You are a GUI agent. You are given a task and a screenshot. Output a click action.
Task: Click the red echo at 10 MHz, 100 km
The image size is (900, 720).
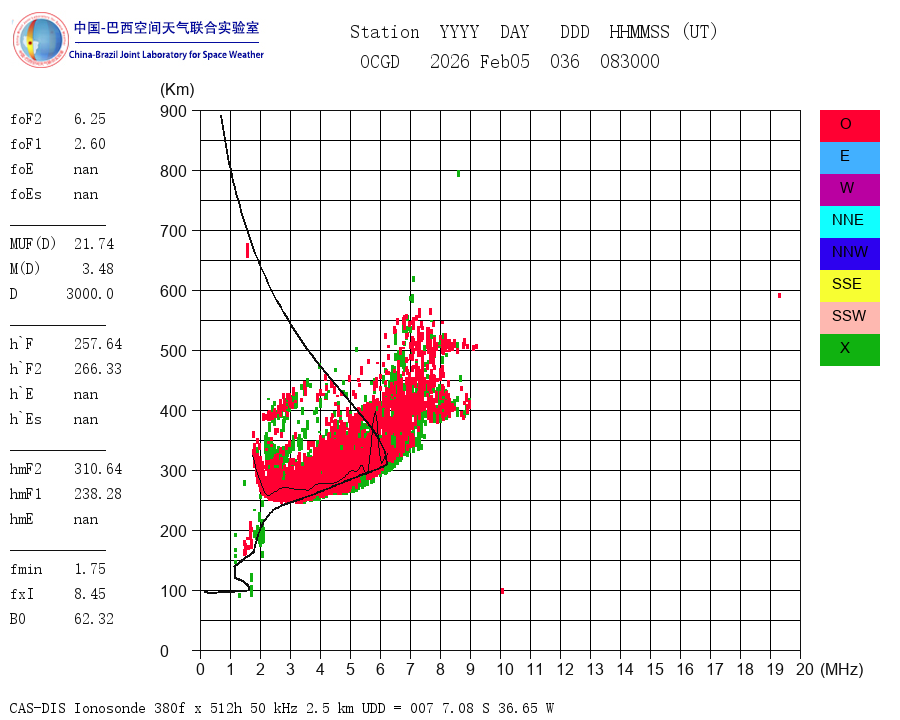502,591
